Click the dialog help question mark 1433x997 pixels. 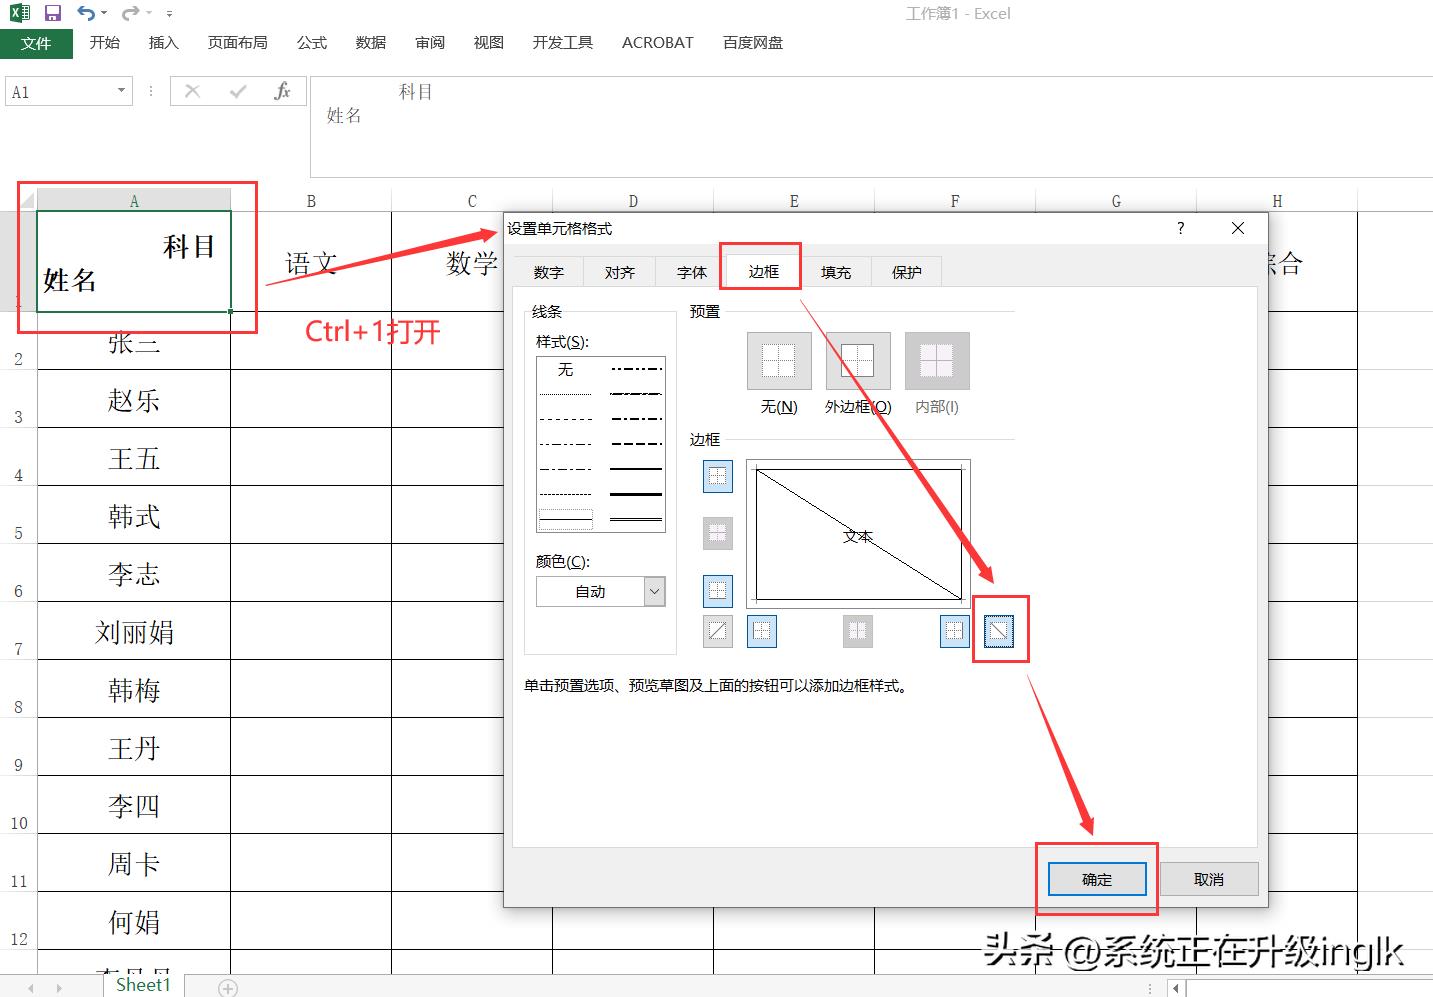click(1180, 228)
